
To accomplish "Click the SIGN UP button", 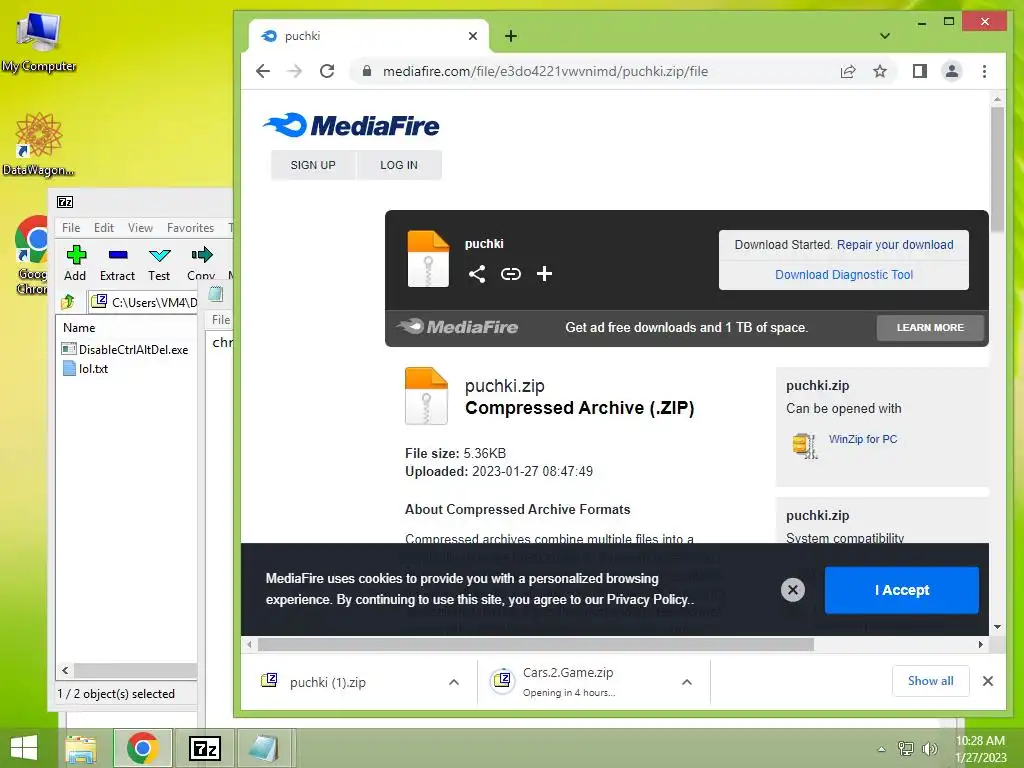I will (313, 165).
